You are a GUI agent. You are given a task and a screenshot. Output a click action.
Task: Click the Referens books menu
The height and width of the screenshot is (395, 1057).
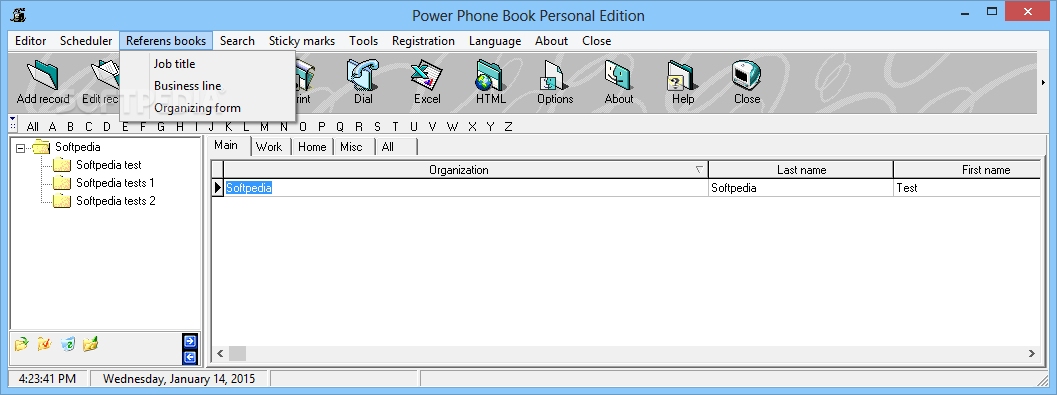tap(166, 40)
